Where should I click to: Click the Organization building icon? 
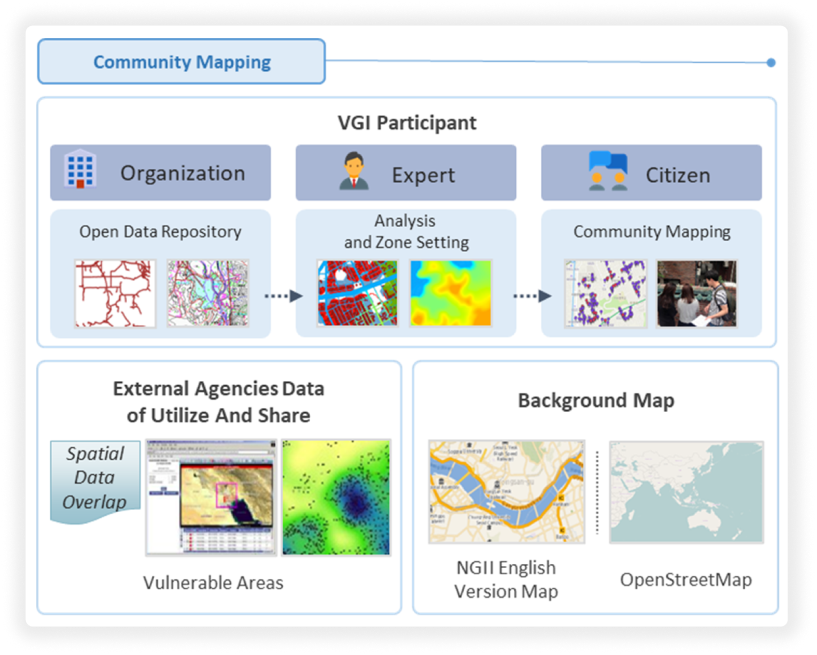81,172
